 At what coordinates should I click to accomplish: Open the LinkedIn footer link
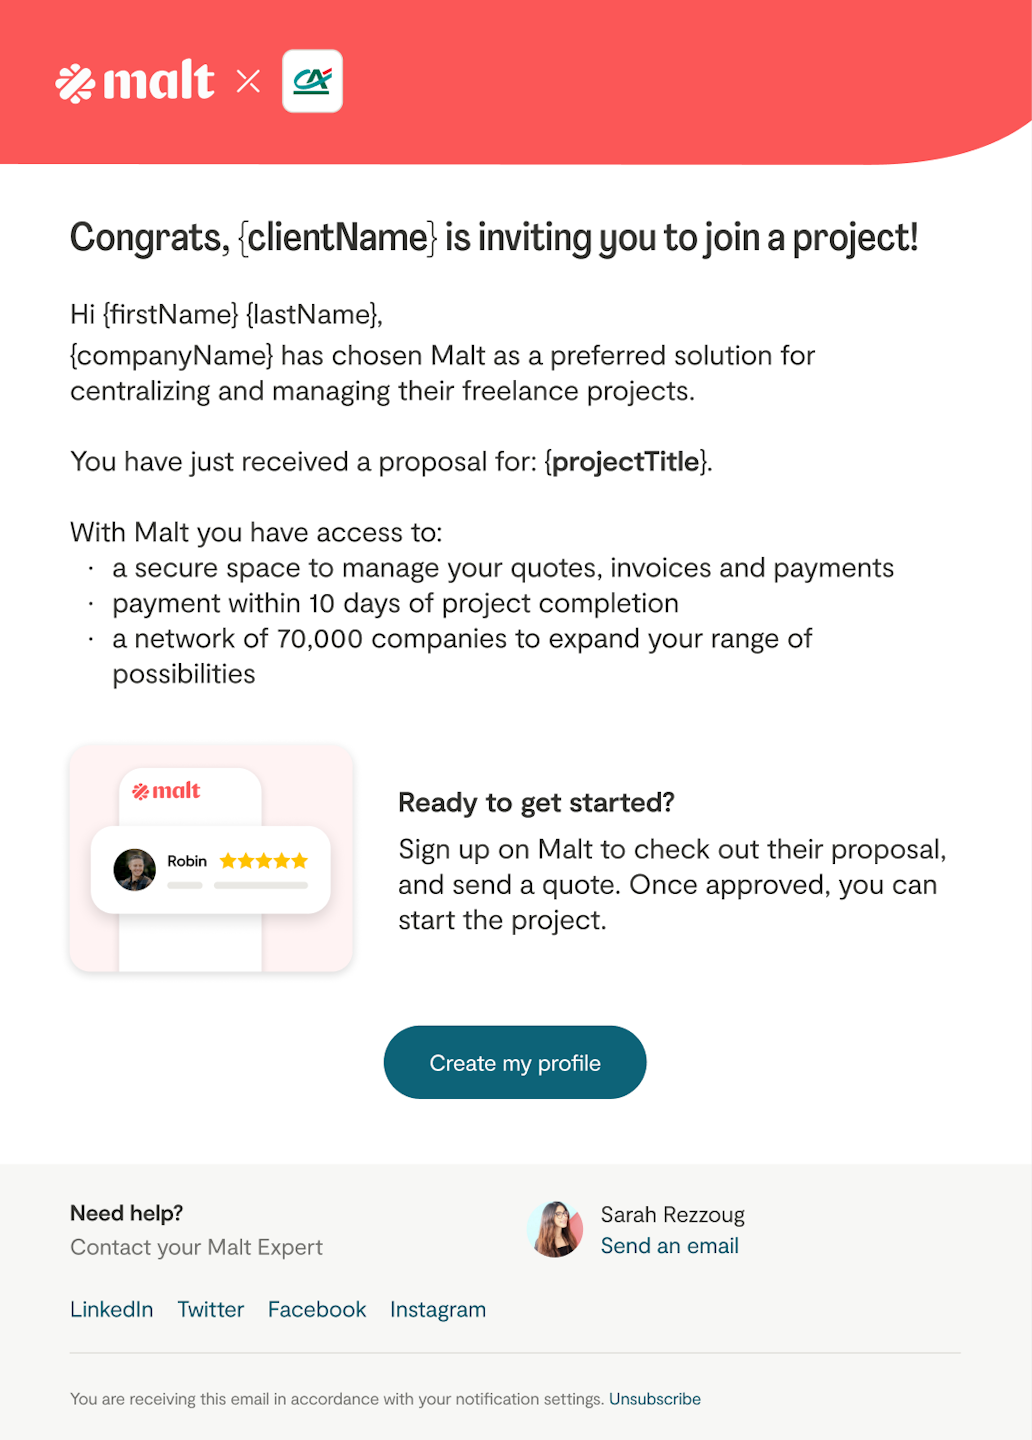pyautogui.click(x=112, y=1310)
